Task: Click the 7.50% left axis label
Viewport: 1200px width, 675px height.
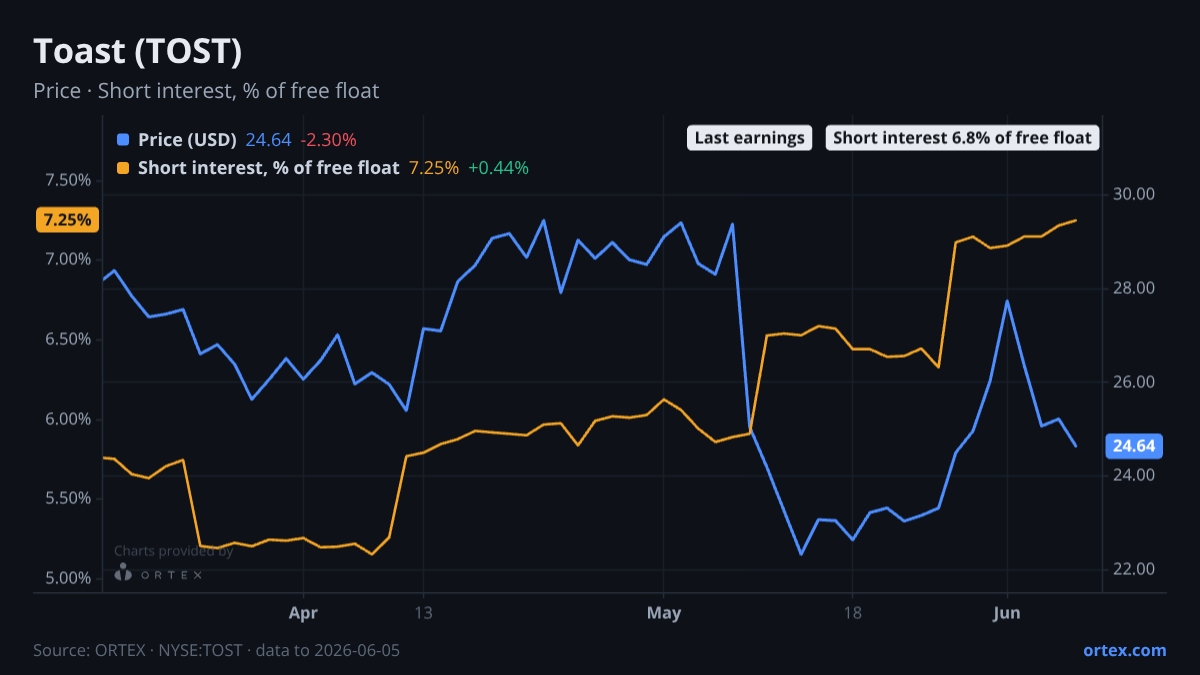Action: point(69,180)
